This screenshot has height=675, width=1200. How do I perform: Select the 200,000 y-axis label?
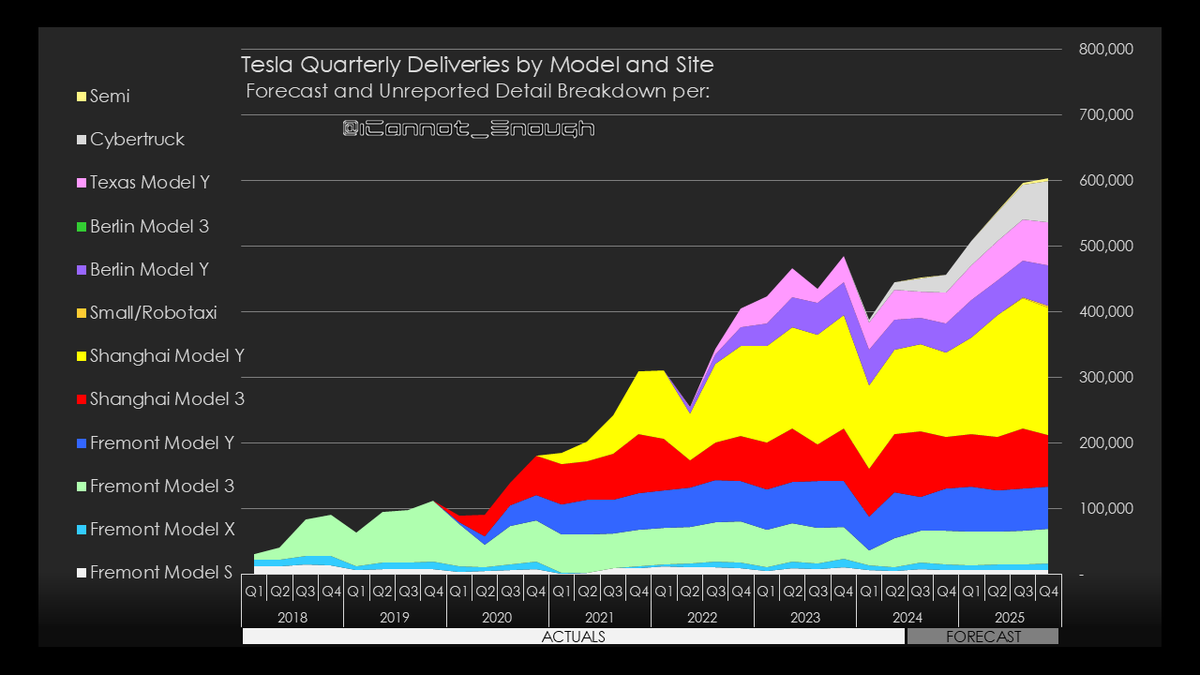click(x=1106, y=443)
